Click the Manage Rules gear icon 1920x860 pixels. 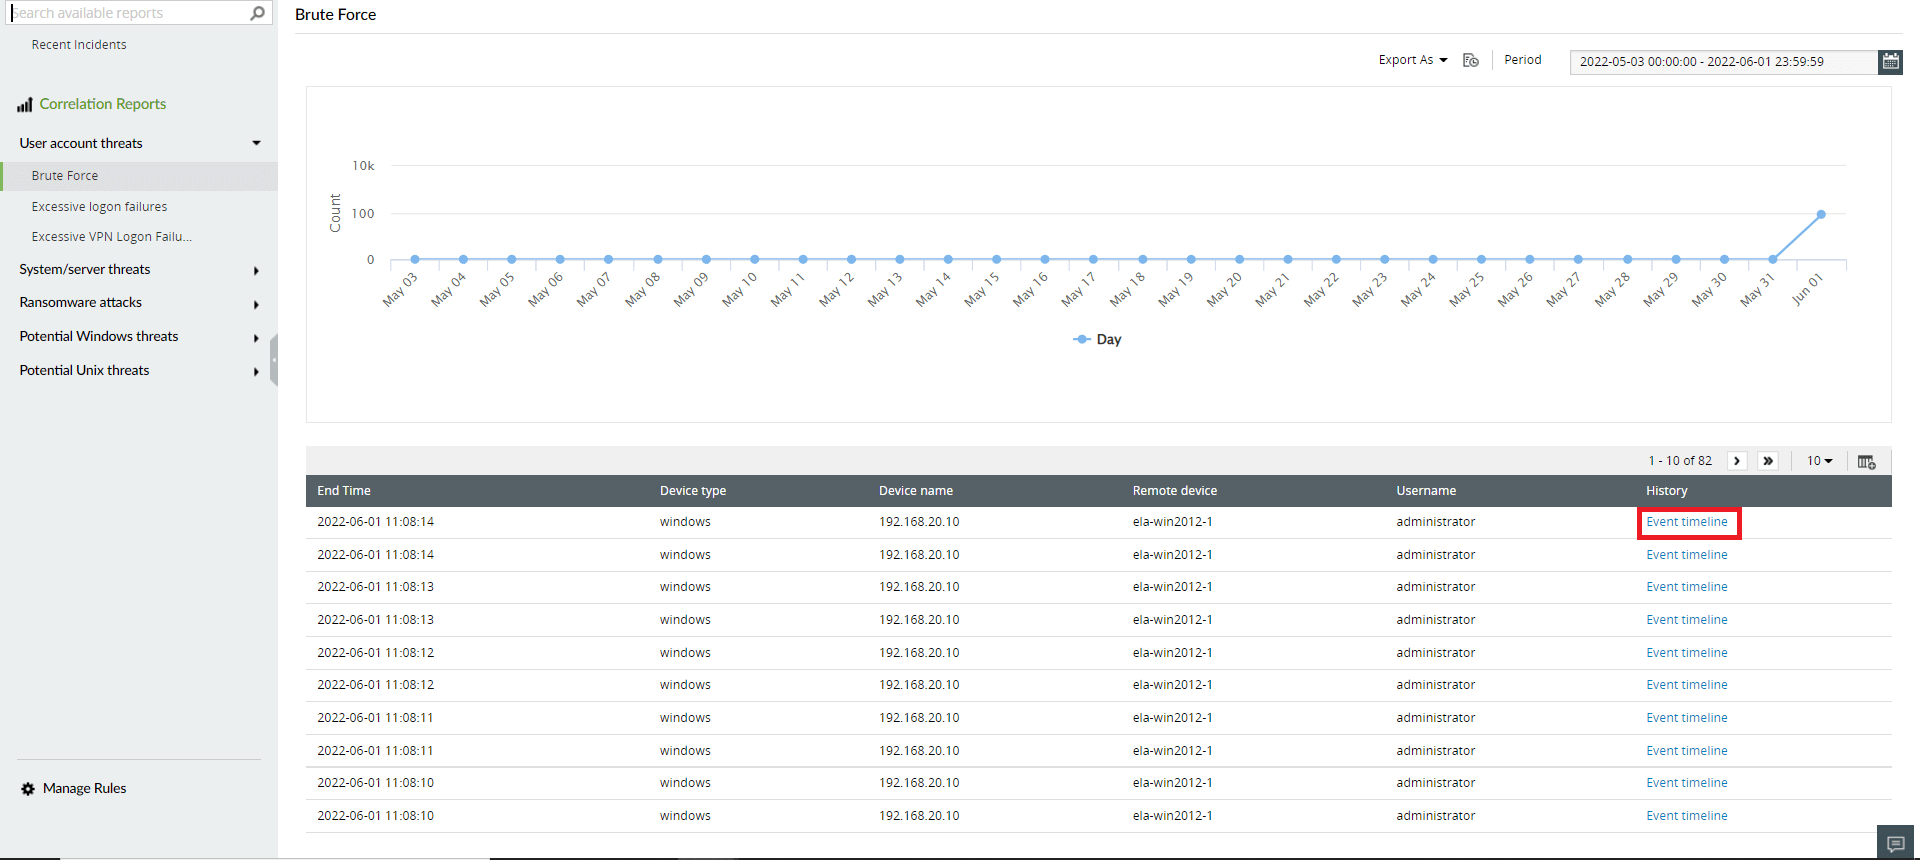28,789
